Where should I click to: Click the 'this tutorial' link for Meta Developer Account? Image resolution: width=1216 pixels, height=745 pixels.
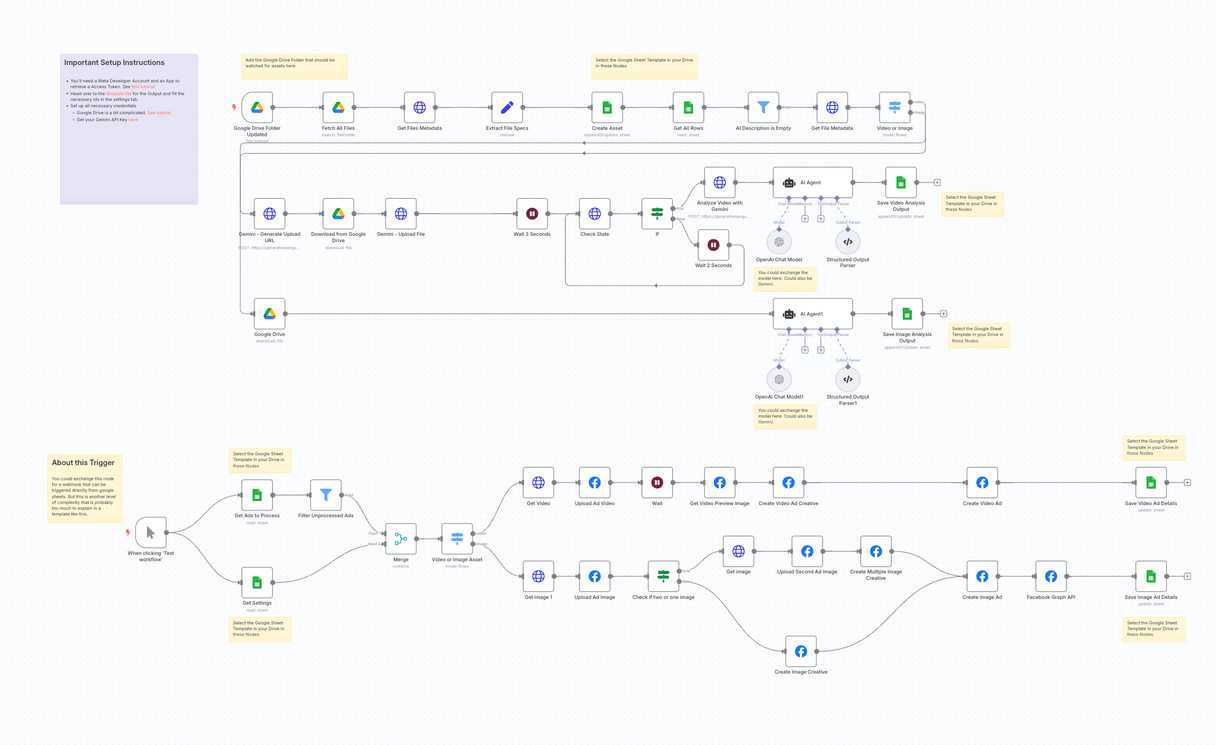click(143, 87)
